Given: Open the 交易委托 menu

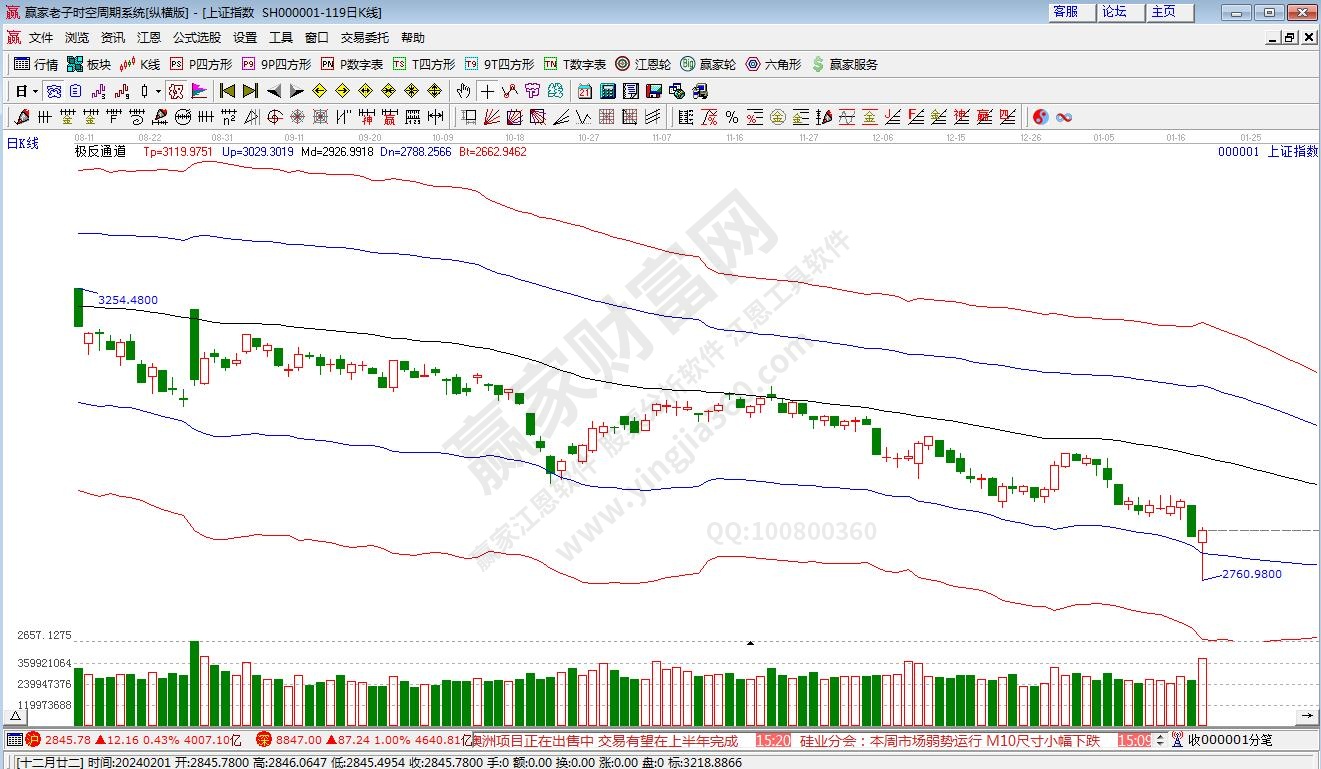Looking at the screenshot, I should (365, 38).
